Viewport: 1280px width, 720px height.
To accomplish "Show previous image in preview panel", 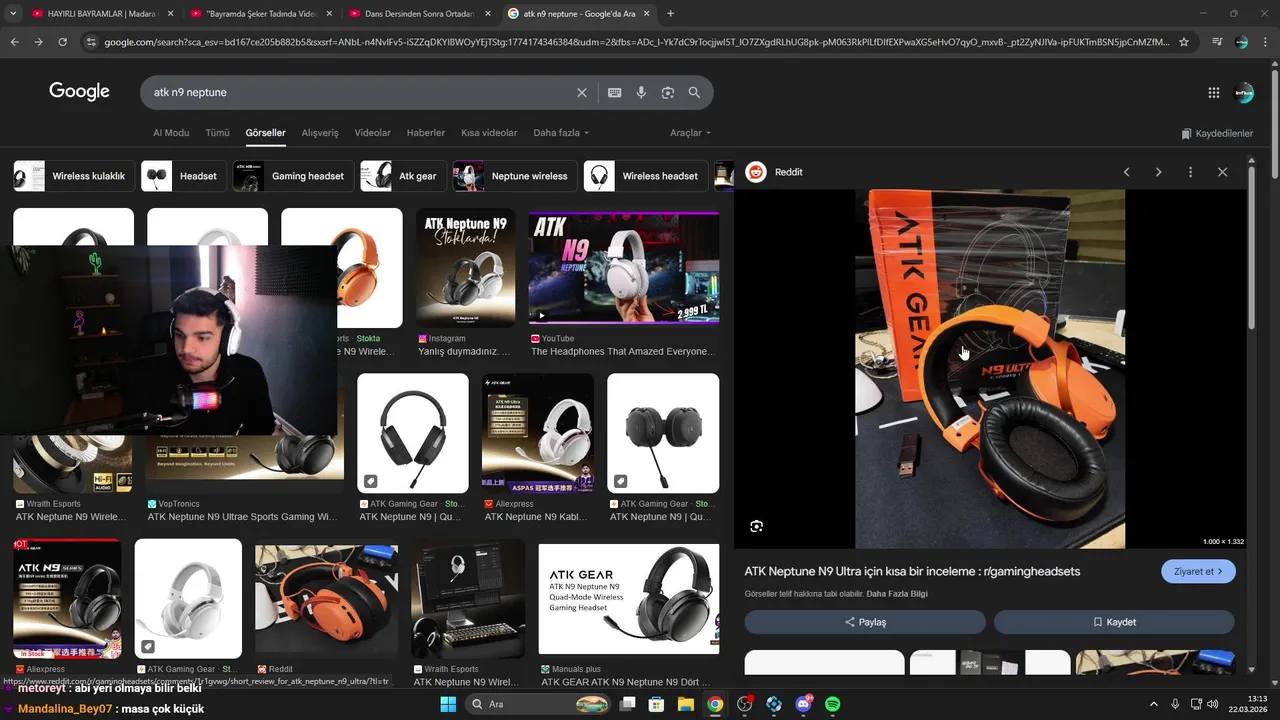I will tap(1126, 172).
